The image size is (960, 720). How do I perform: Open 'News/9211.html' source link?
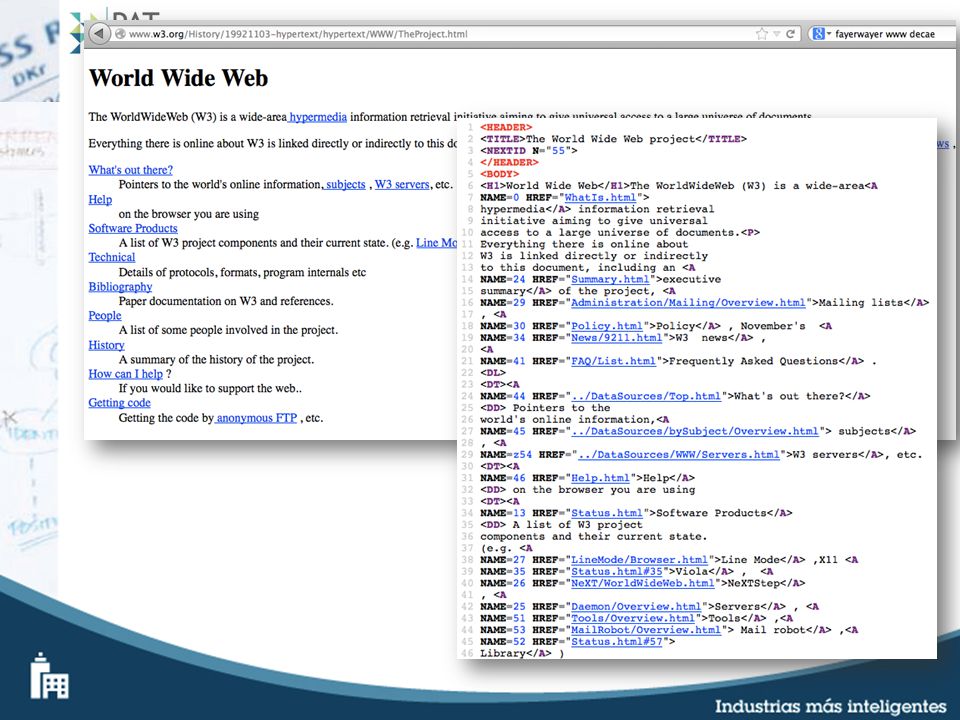(617, 337)
